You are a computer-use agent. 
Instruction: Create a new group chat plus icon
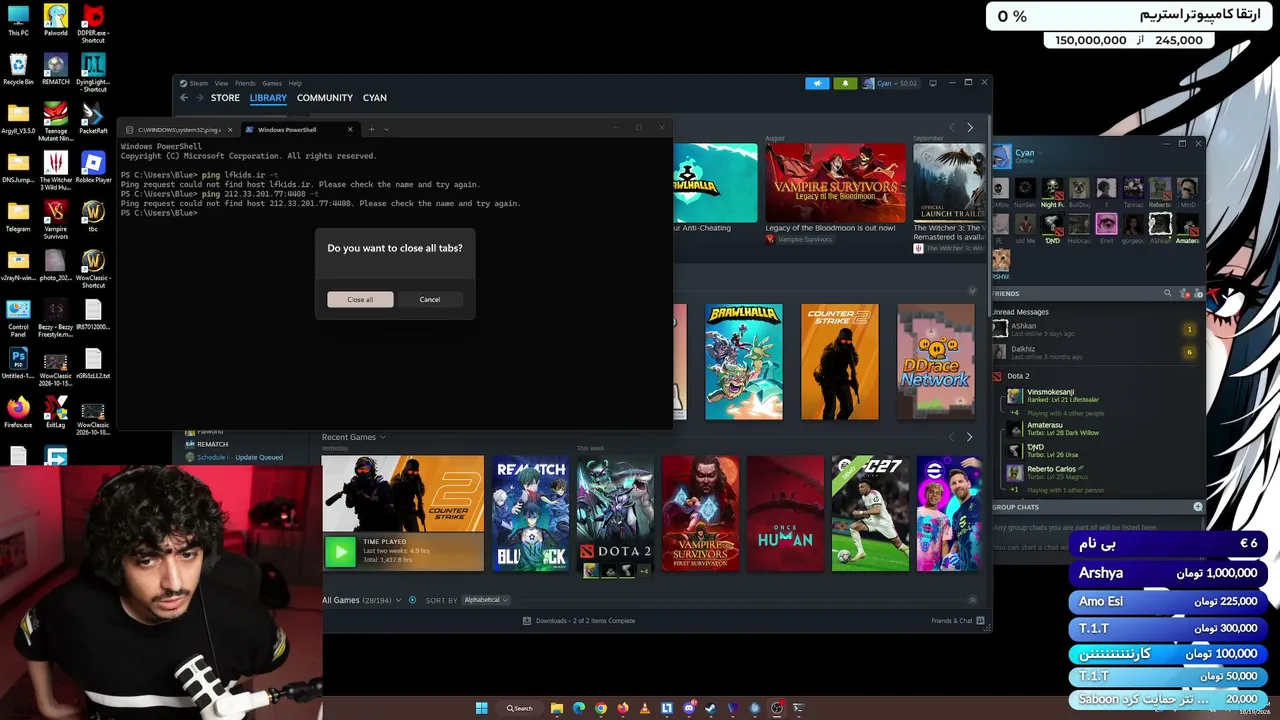click(1198, 507)
